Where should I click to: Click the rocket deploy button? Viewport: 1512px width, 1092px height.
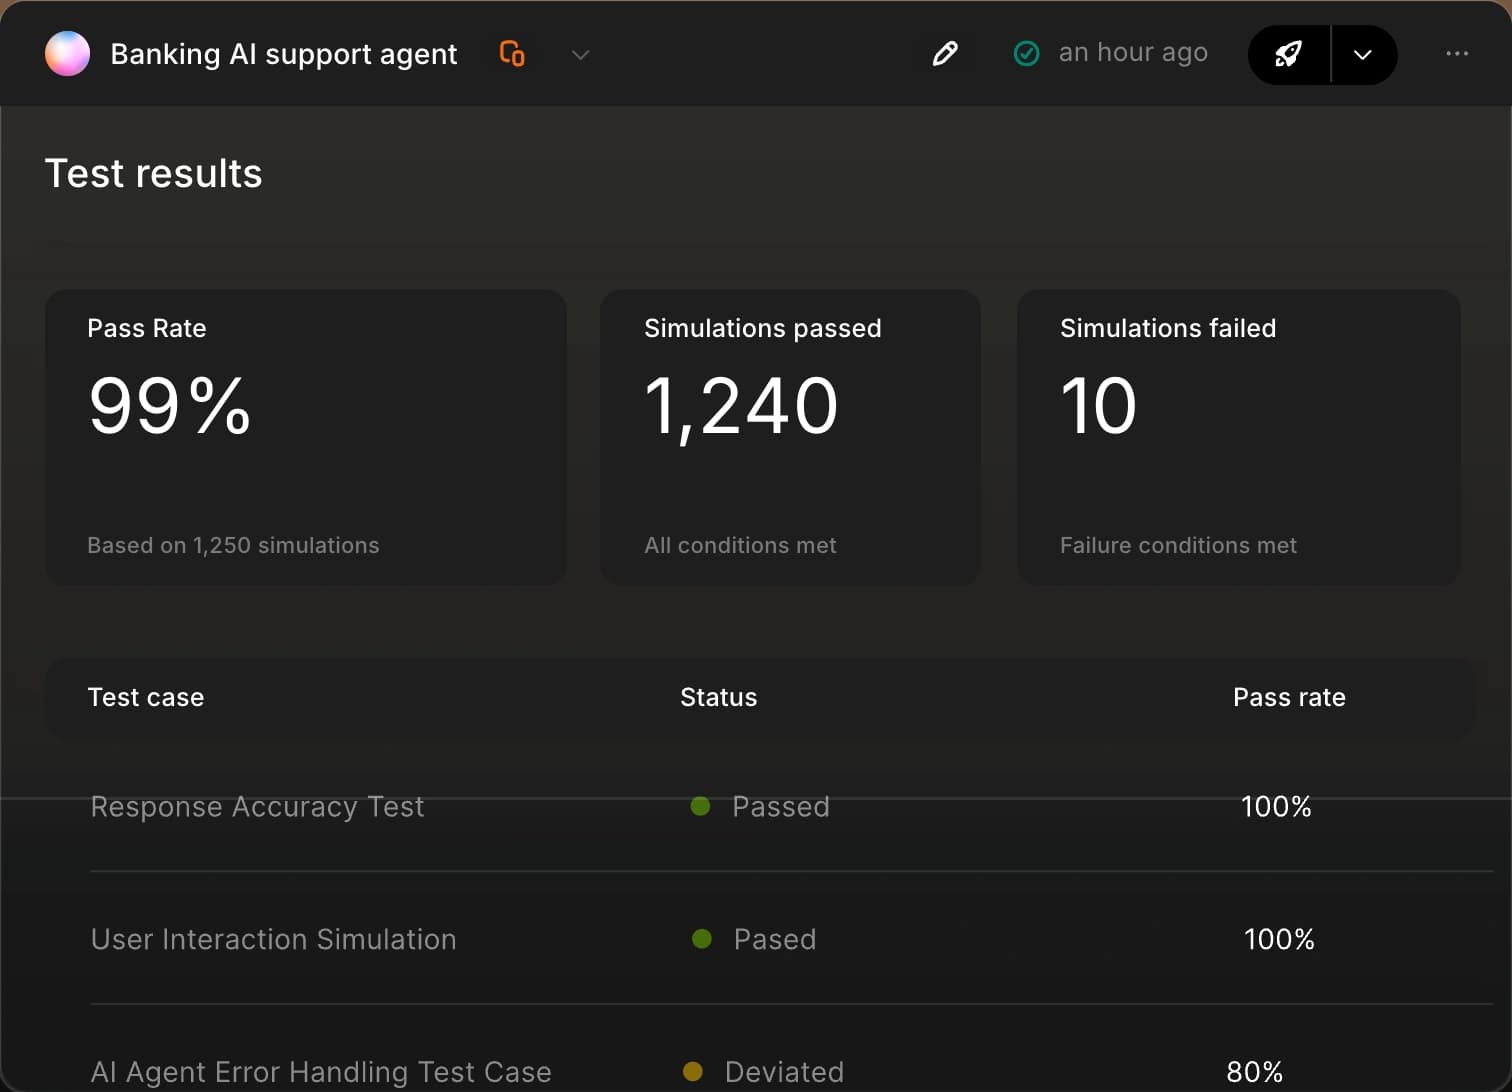pos(1289,55)
